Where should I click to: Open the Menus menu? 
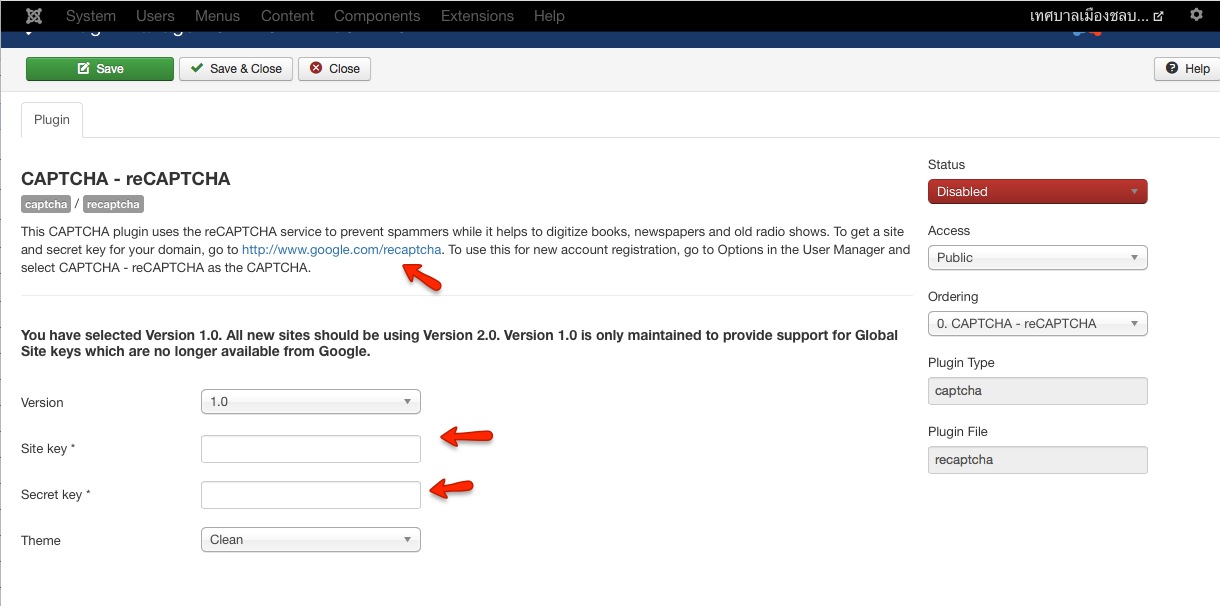click(218, 16)
